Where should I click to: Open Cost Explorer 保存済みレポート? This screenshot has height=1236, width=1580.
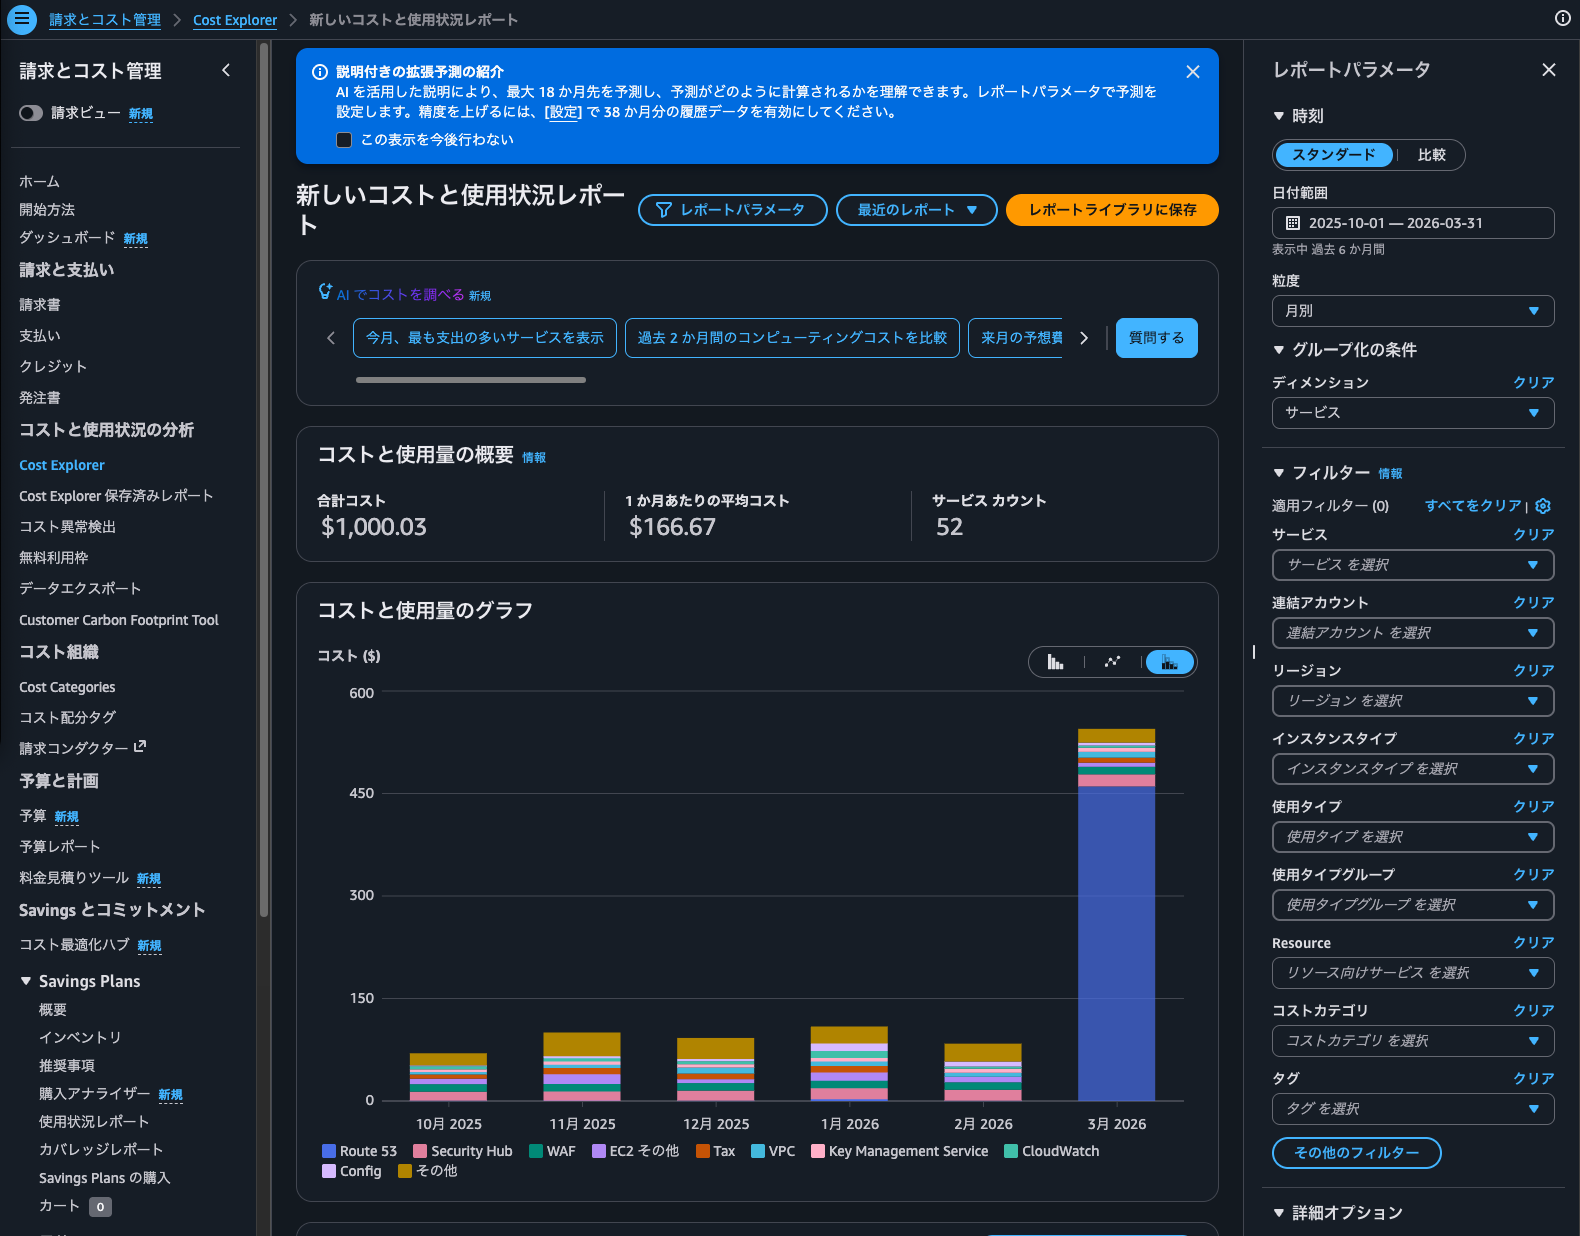[116, 496]
